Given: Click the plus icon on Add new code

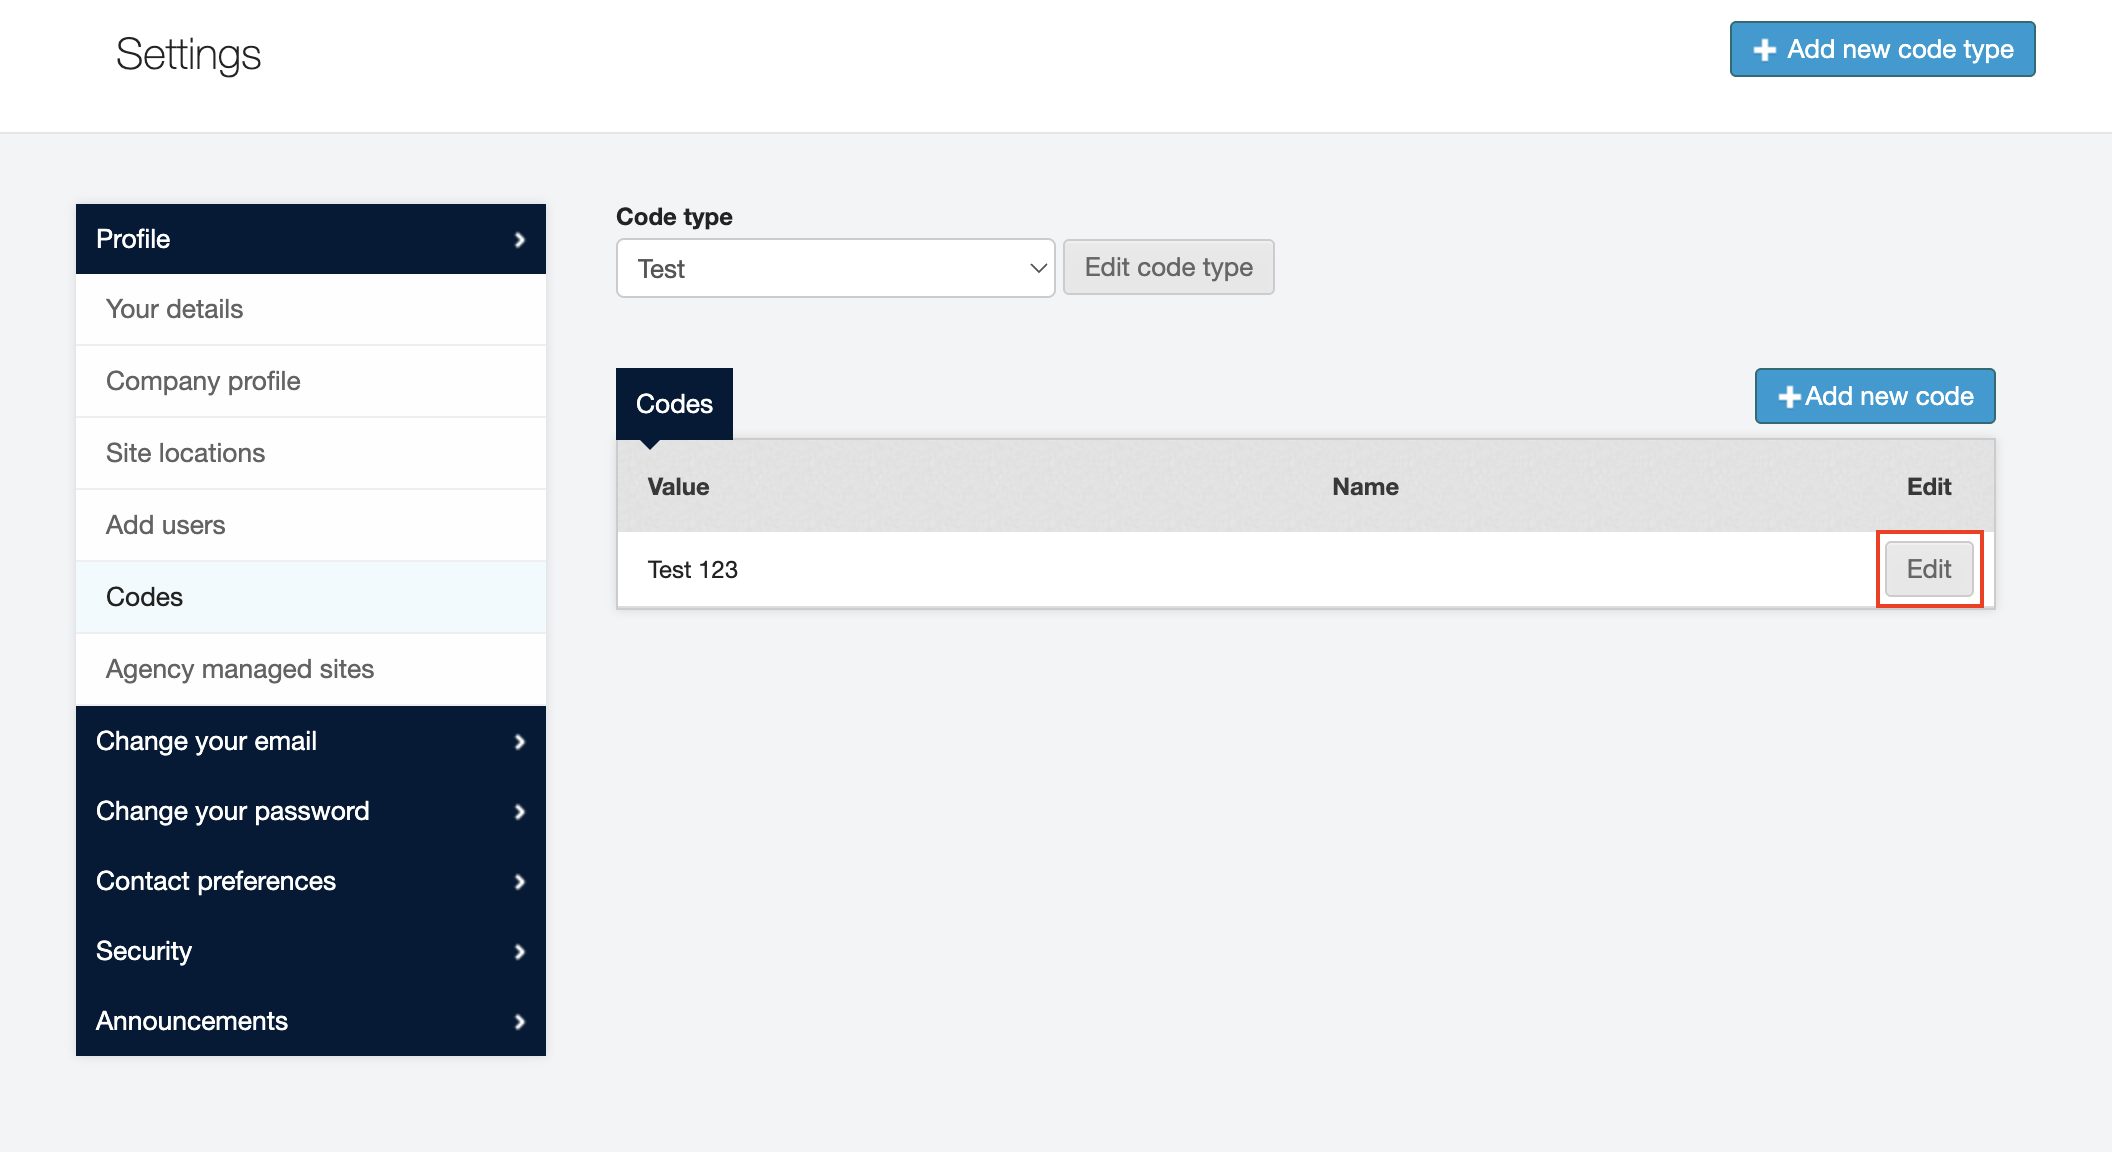Looking at the screenshot, I should (1788, 397).
